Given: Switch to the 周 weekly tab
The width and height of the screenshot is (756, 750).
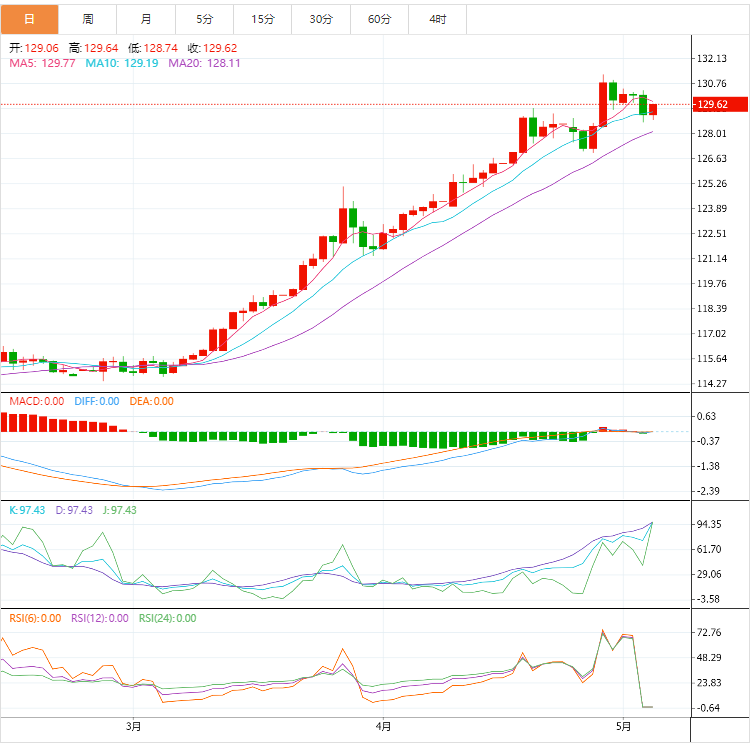Looking at the screenshot, I should coord(88,19).
